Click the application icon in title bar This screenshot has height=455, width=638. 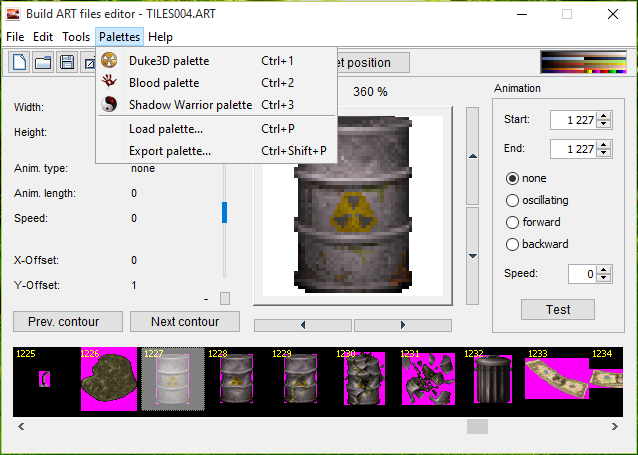13,14
